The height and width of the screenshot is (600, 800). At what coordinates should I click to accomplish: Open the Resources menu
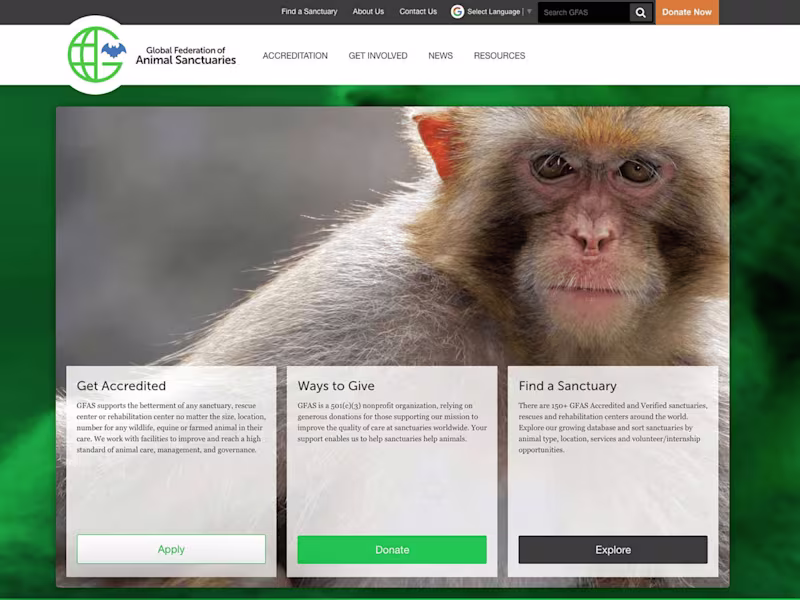(x=498, y=56)
